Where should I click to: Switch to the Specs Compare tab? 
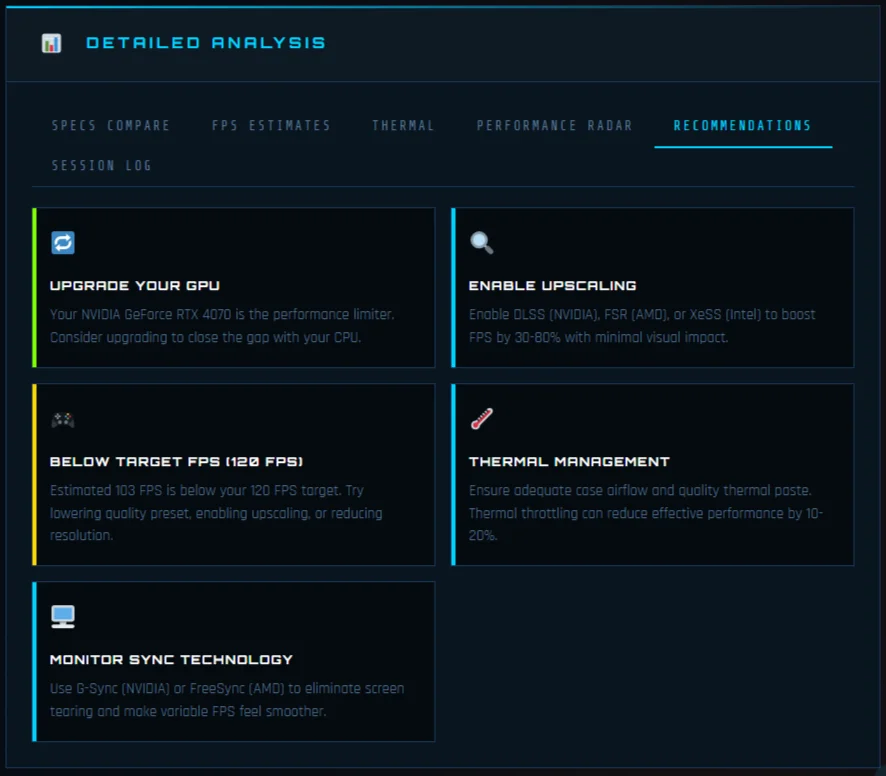[x=111, y=126]
